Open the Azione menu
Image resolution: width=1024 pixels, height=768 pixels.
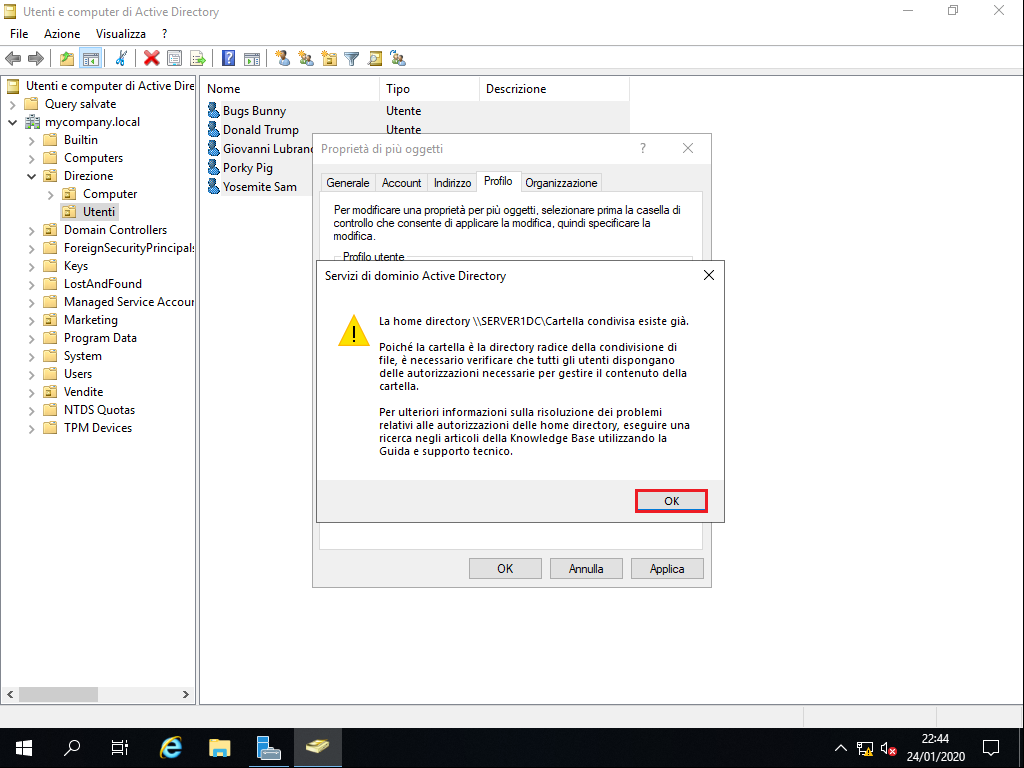pos(62,34)
